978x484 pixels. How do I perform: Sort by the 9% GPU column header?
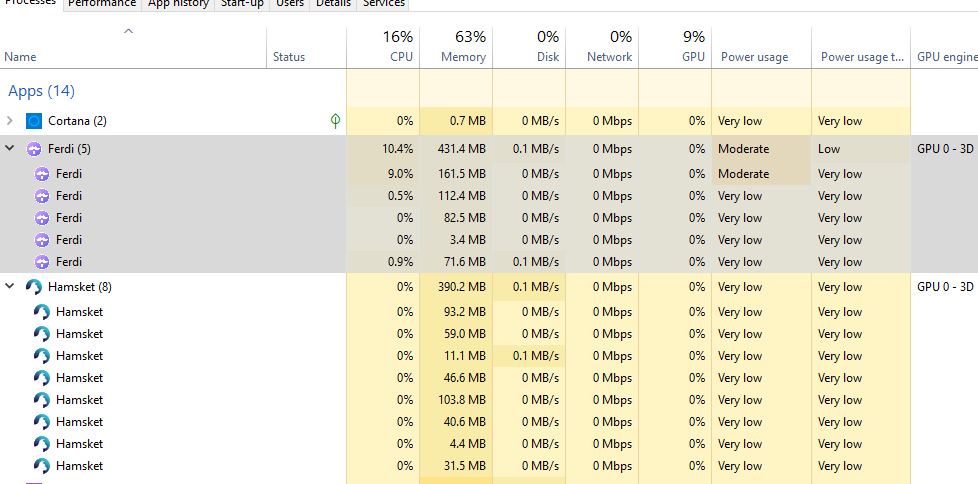[x=675, y=47]
